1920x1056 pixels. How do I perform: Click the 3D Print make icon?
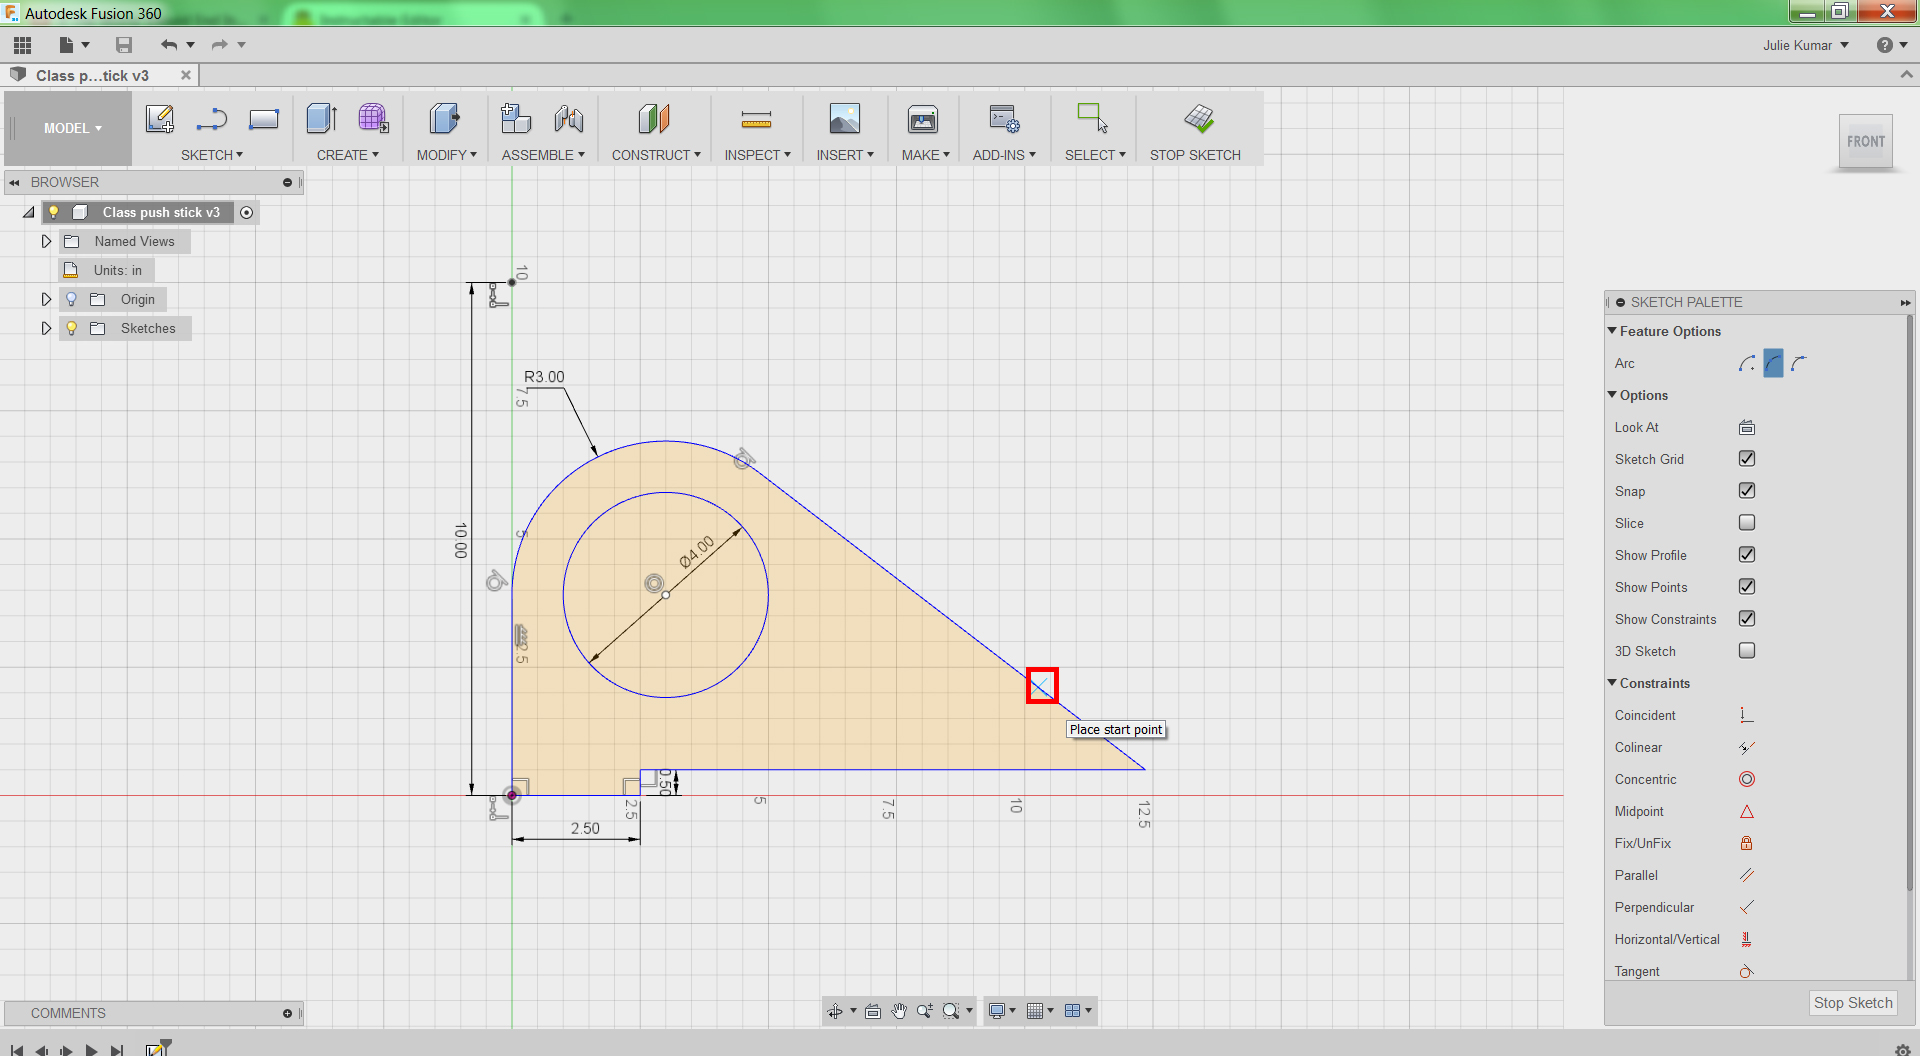[x=923, y=119]
